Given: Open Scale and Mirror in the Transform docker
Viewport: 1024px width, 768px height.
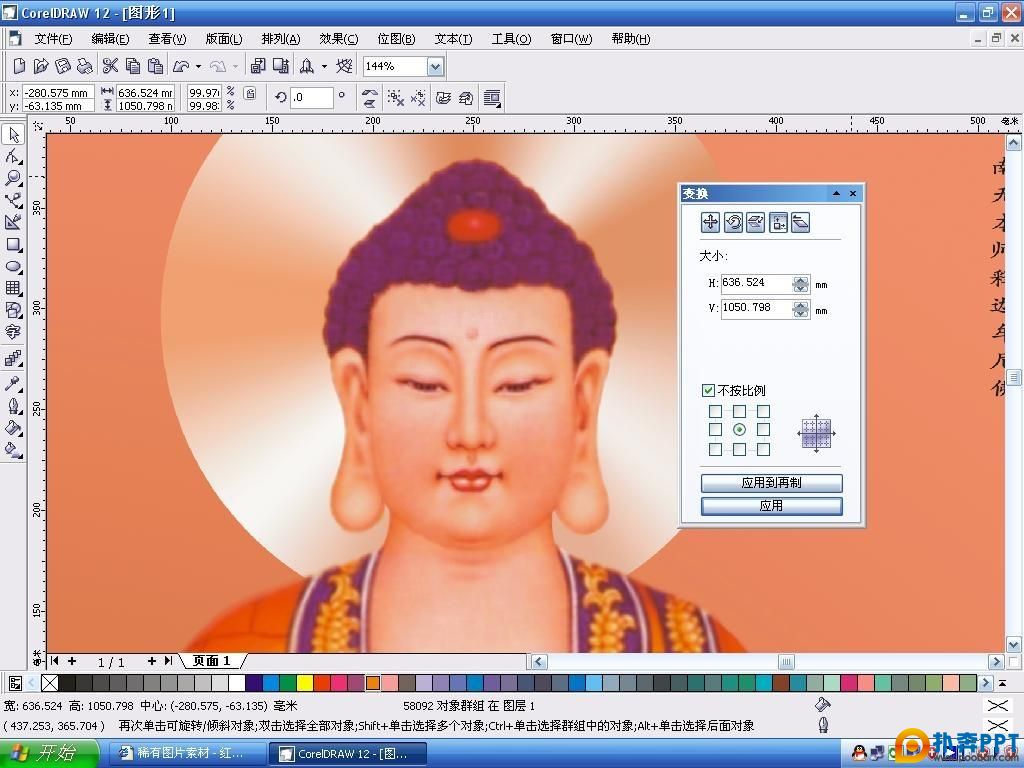Looking at the screenshot, I should pyautogui.click(x=756, y=223).
